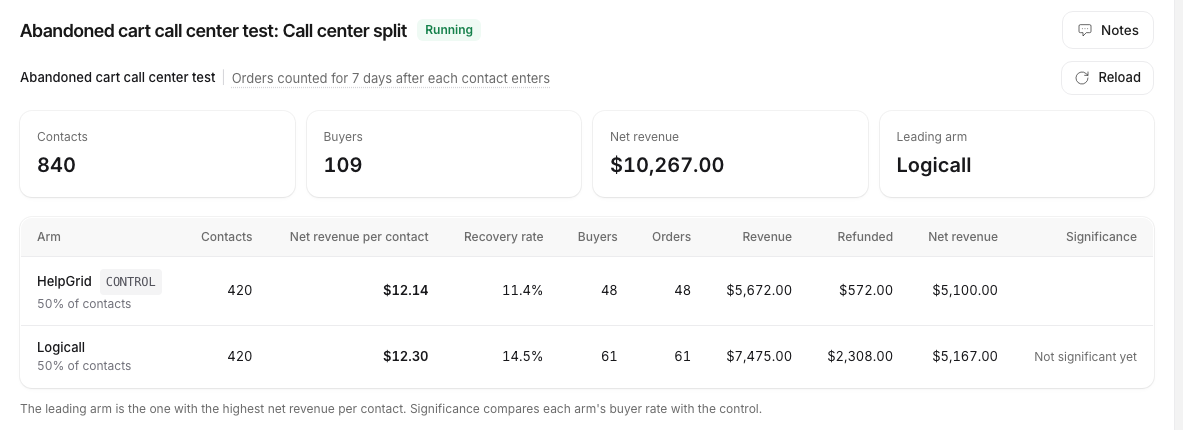The height and width of the screenshot is (430, 1183).
Task: Click the 11.4% recovery rate value
Action: click(x=523, y=290)
